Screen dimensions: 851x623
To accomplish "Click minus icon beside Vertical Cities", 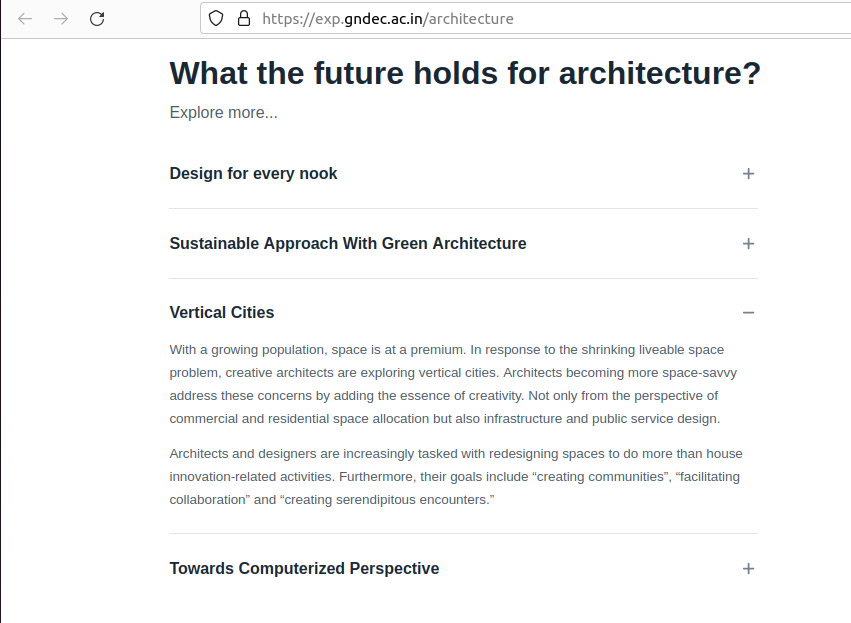I will 748,313.
